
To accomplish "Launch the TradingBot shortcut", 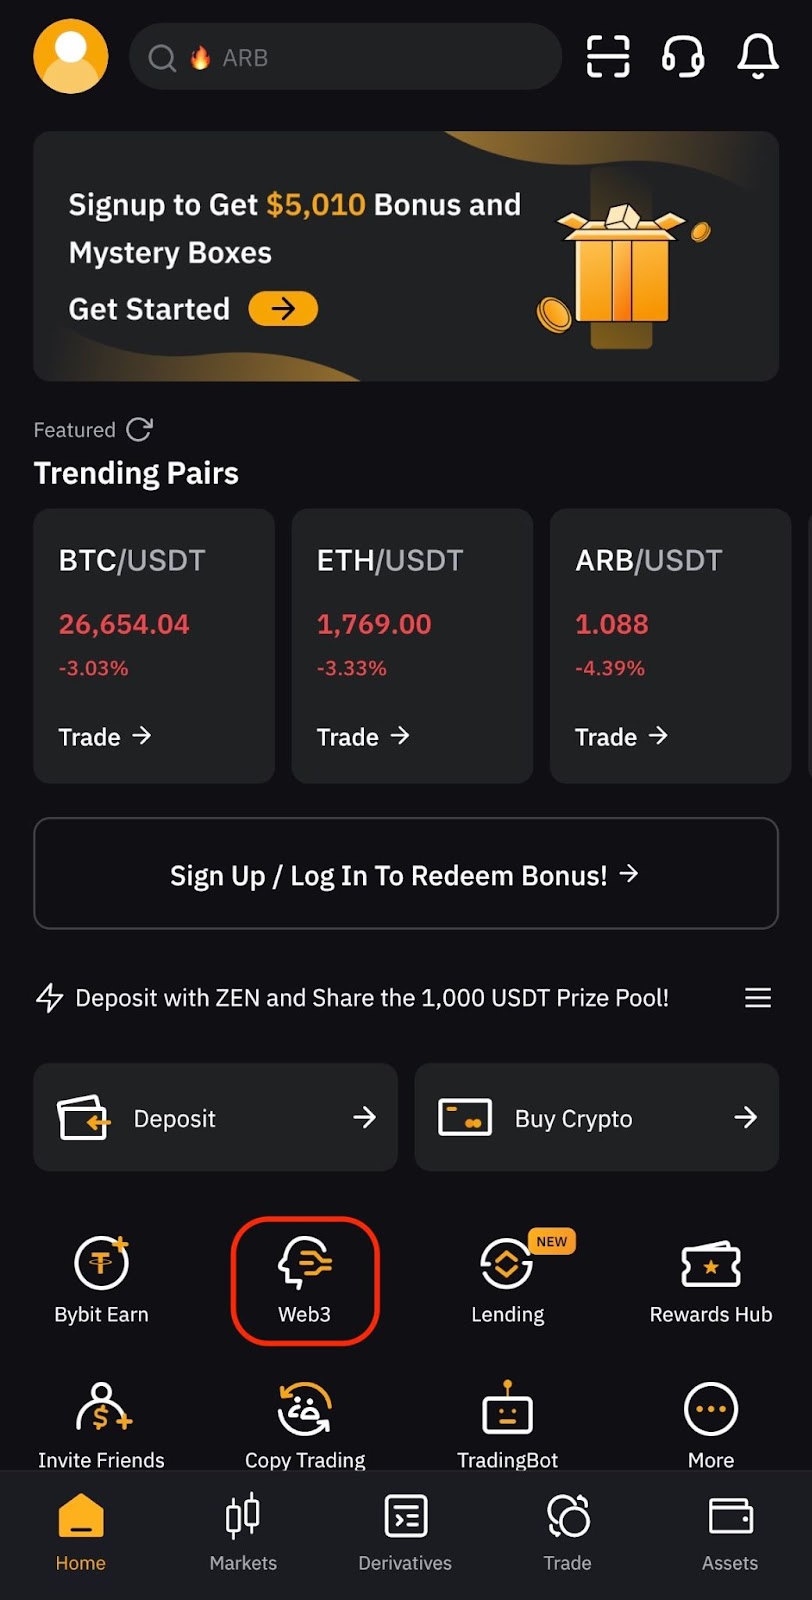I will [x=508, y=1426].
